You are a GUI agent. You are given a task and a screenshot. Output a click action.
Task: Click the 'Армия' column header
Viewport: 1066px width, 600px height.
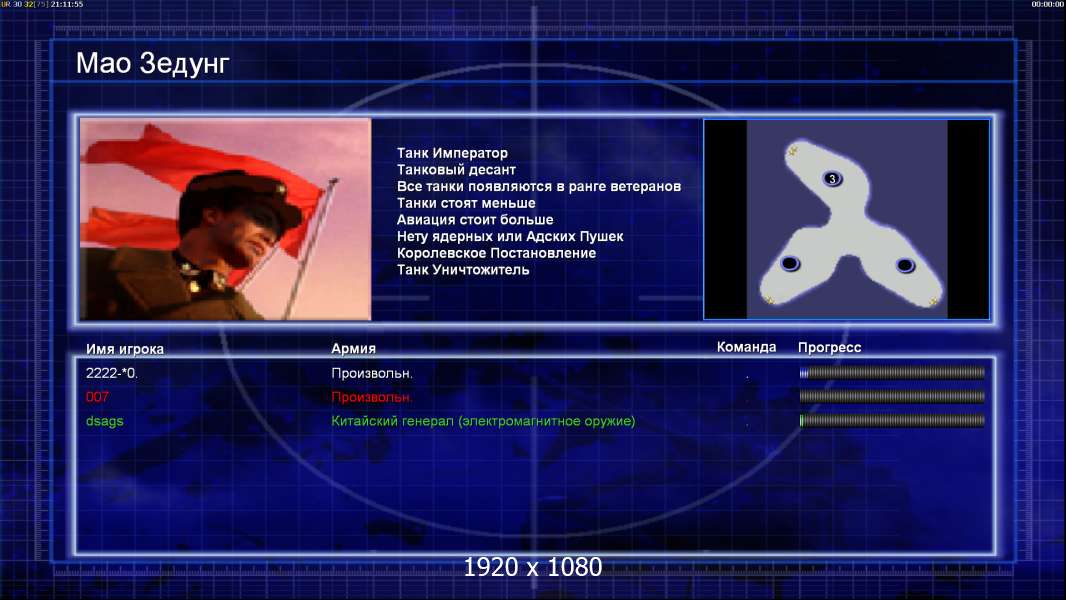[353, 348]
